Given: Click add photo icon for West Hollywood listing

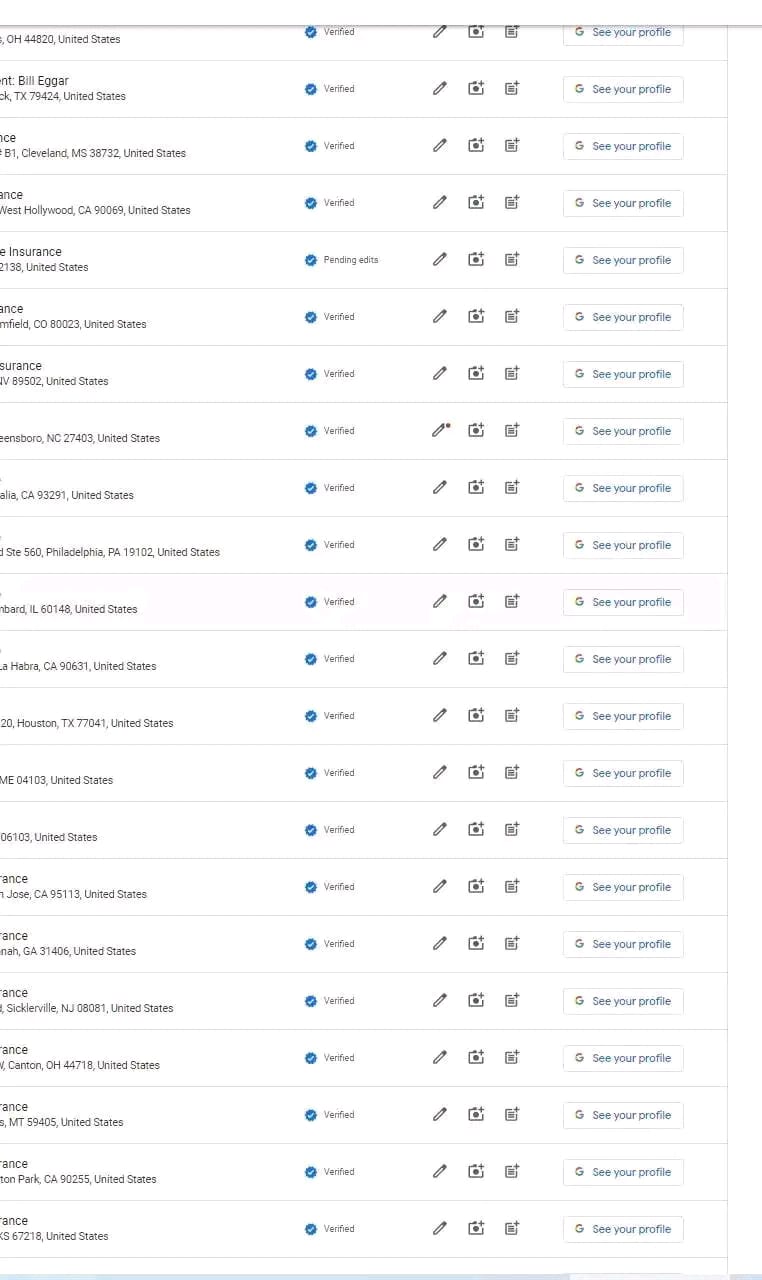Looking at the screenshot, I should tap(476, 203).
